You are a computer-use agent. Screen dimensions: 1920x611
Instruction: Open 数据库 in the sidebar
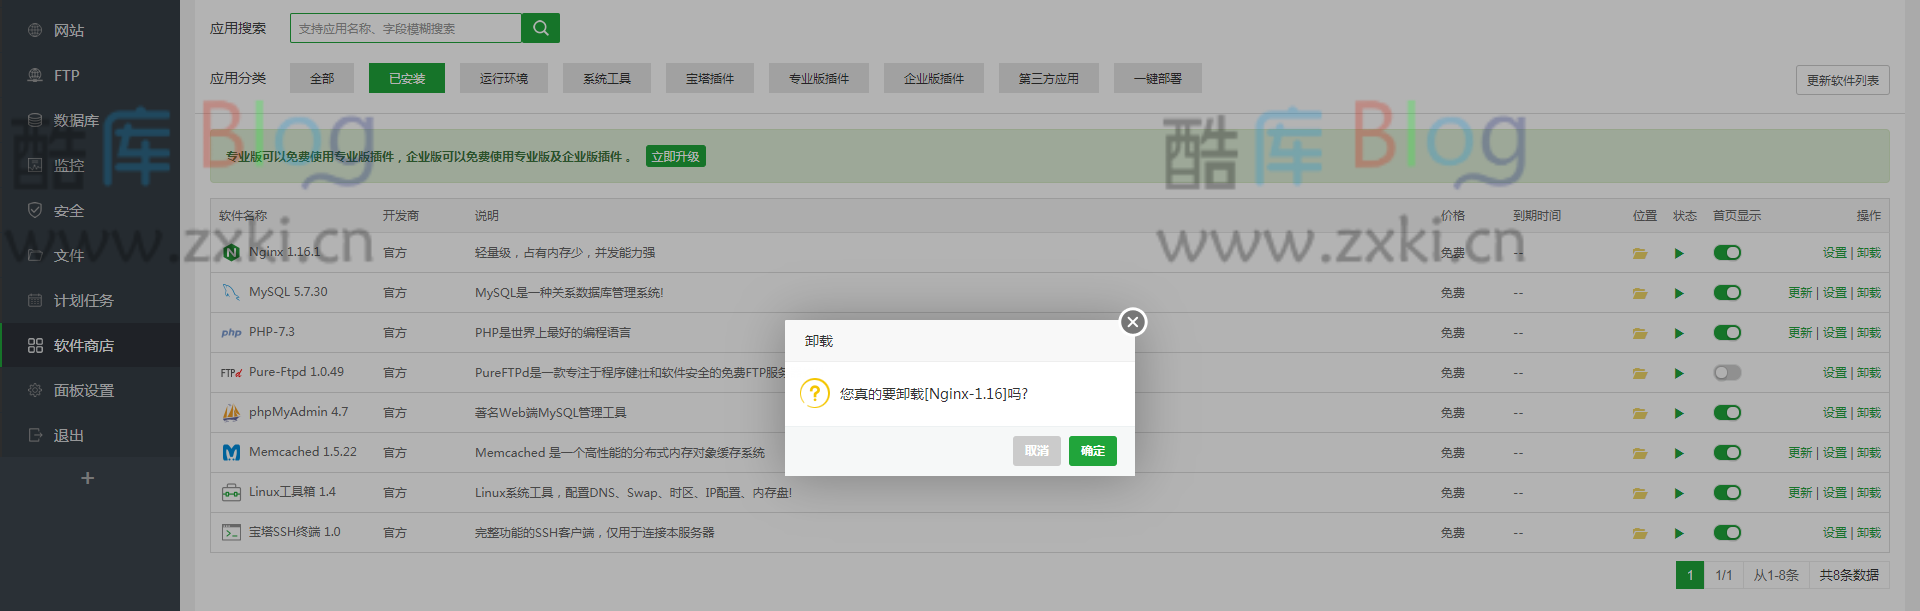tap(90, 120)
